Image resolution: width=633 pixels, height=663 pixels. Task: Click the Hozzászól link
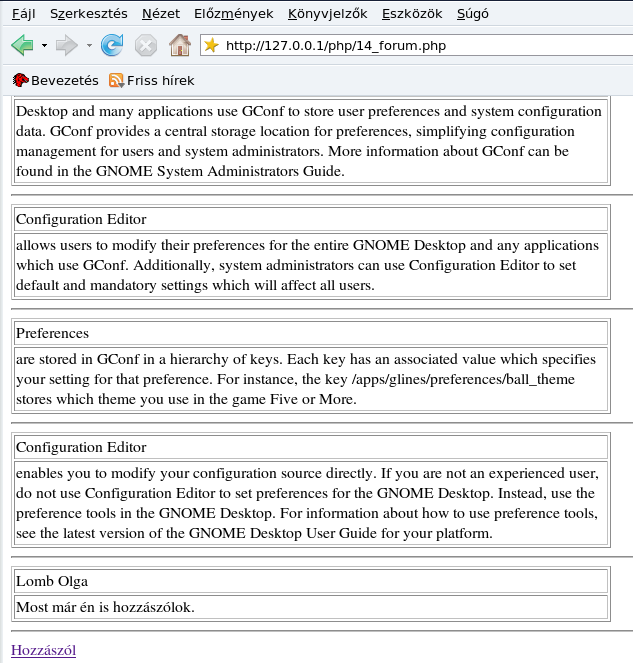[x=44, y=650]
